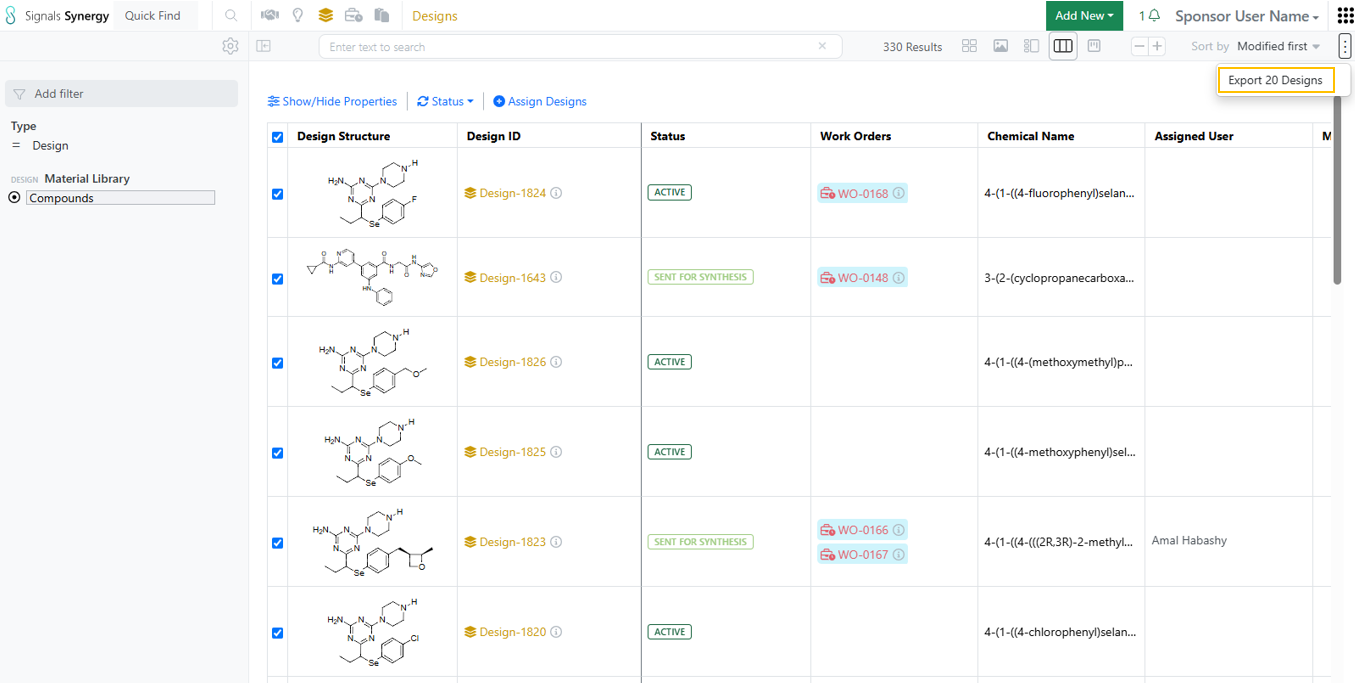The width and height of the screenshot is (1355, 683).
Task: Open the briefcase work orders icon
Action: click(x=353, y=16)
